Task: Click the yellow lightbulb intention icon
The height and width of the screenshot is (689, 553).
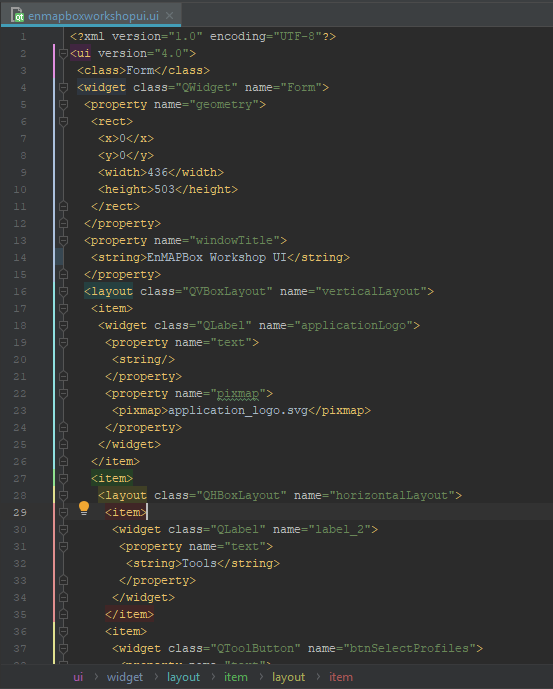Action: click(x=84, y=508)
